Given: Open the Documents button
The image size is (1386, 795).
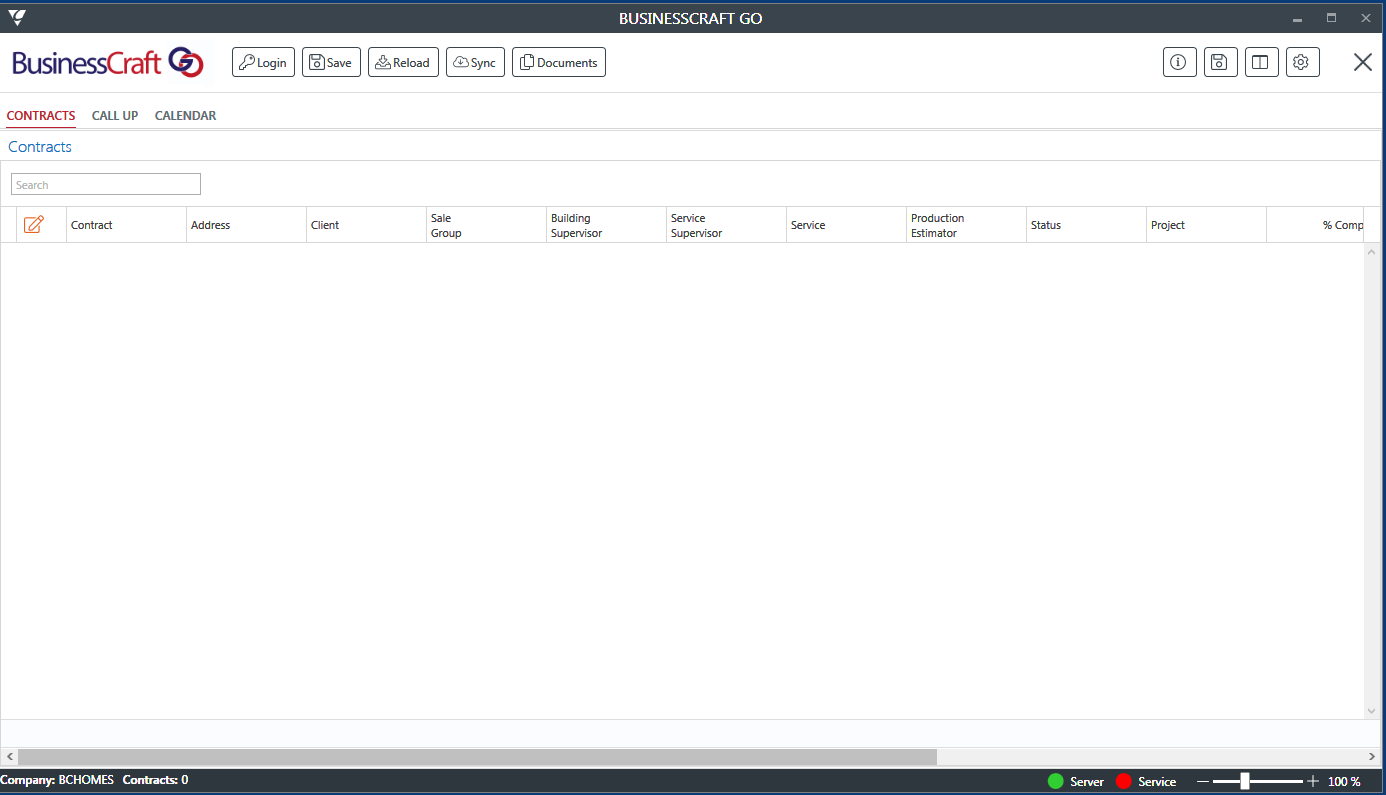Looking at the screenshot, I should [559, 62].
